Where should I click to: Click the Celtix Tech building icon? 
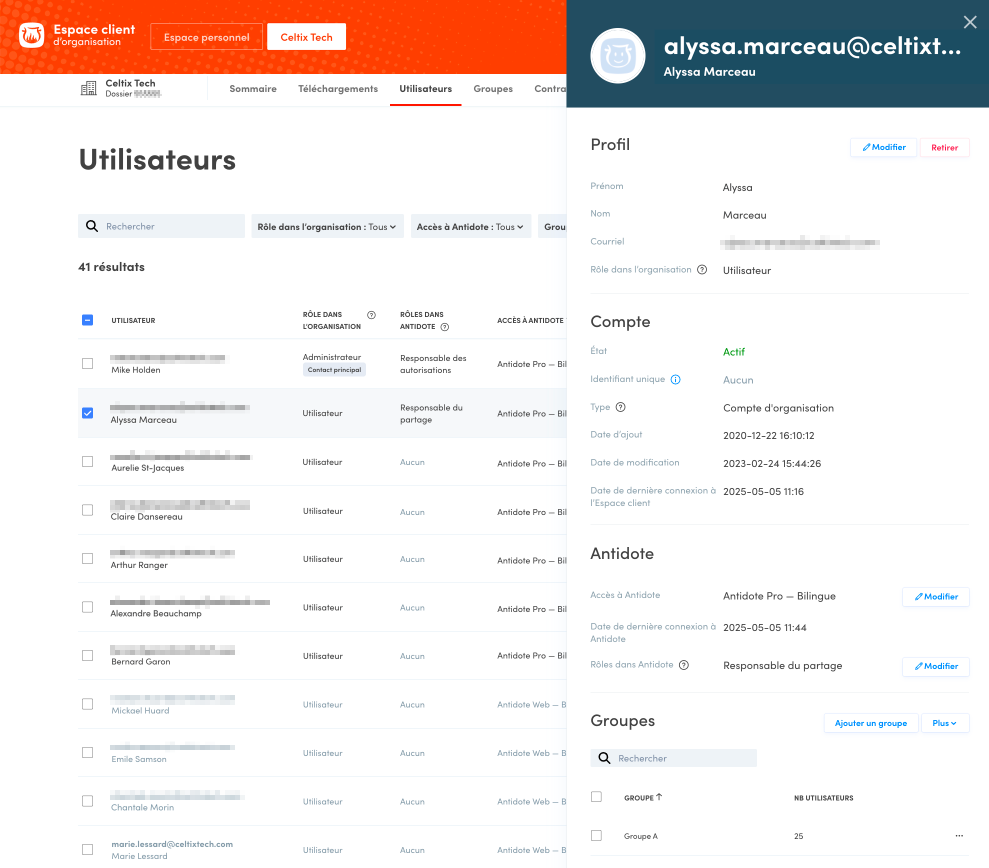pyautogui.click(x=89, y=89)
